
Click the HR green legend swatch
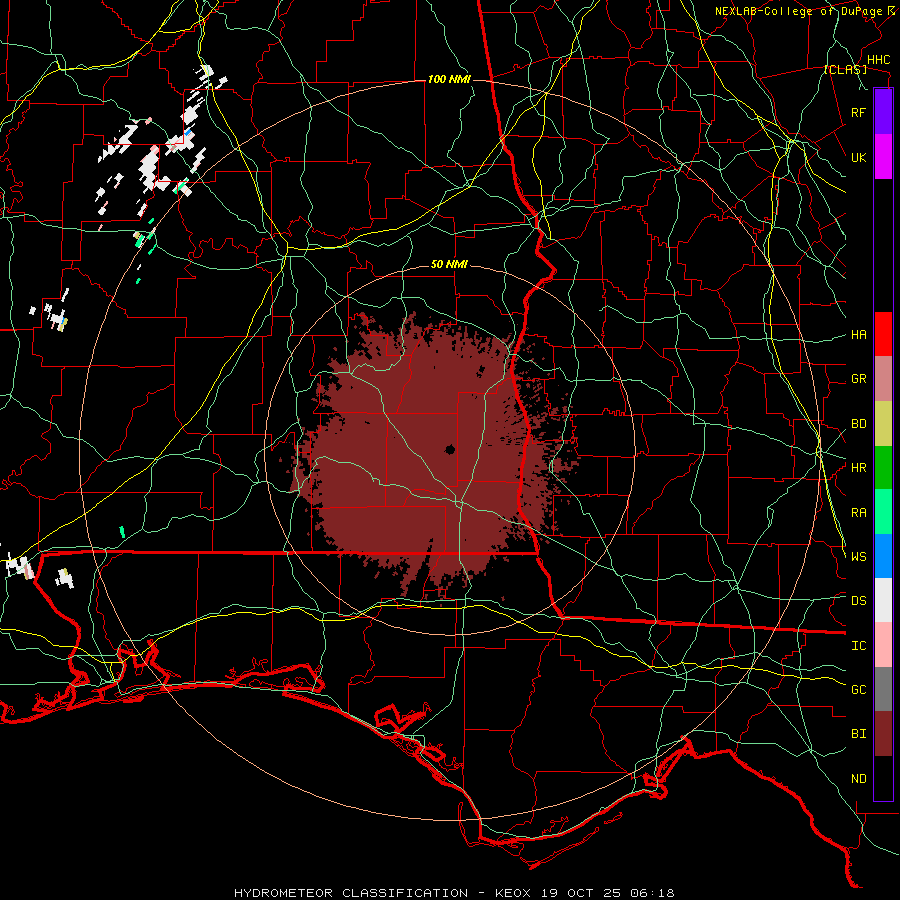(x=883, y=468)
